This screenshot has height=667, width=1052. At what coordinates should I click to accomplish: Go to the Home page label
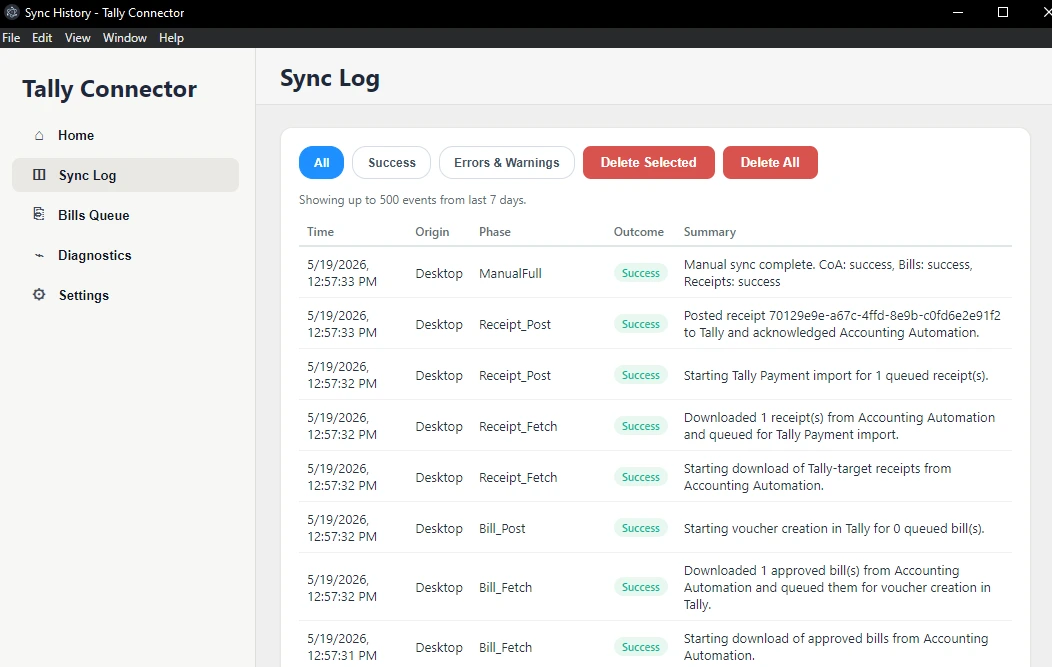(x=76, y=136)
